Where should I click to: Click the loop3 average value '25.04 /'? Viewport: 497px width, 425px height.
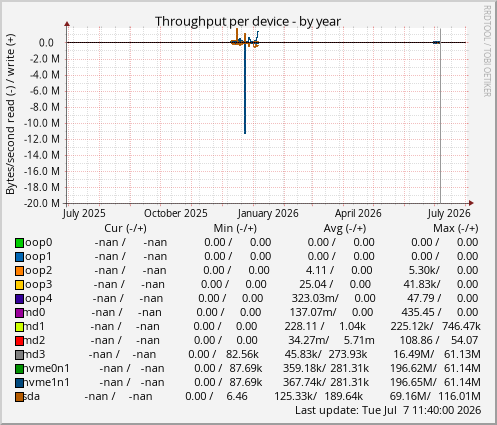click(x=316, y=284)
